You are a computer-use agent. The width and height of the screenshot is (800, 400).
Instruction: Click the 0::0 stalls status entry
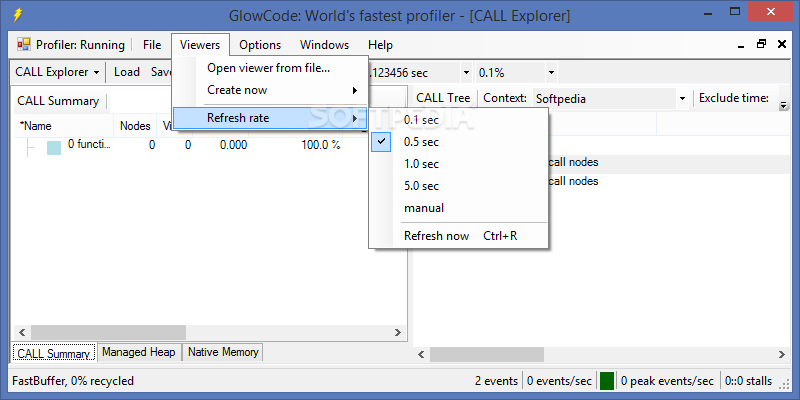point(748,381)
